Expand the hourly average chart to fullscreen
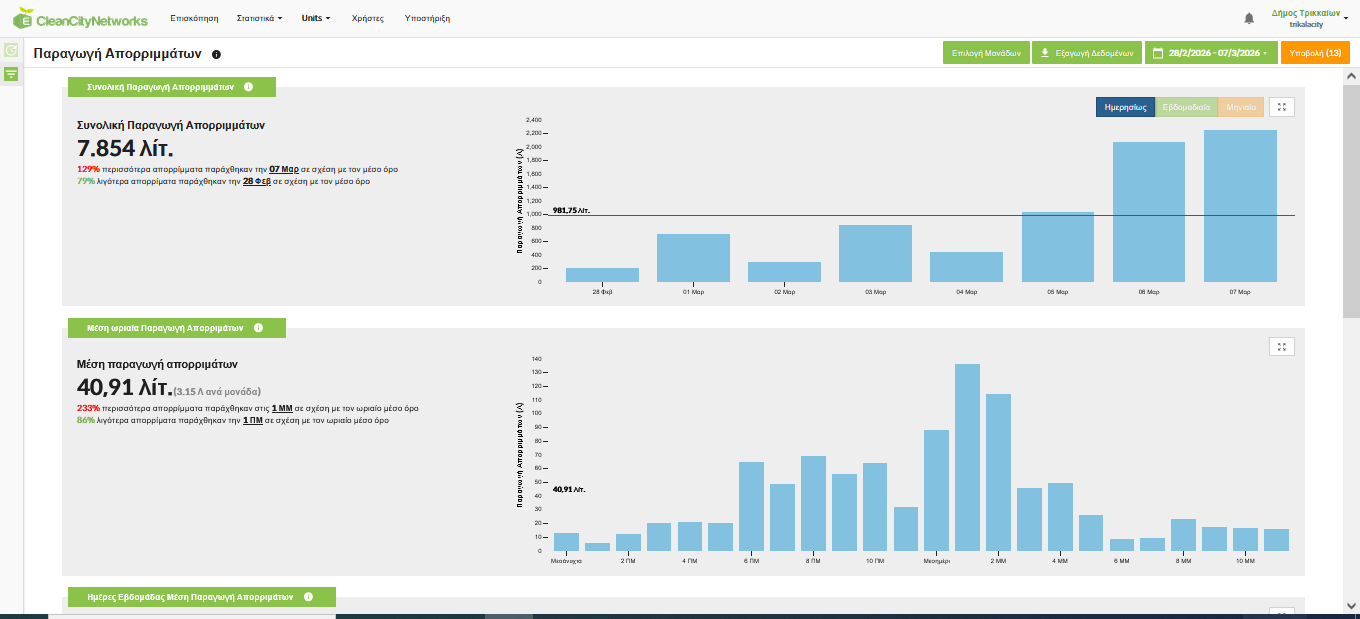This screenshot has width=1360, height=619. click(1281, 346)
